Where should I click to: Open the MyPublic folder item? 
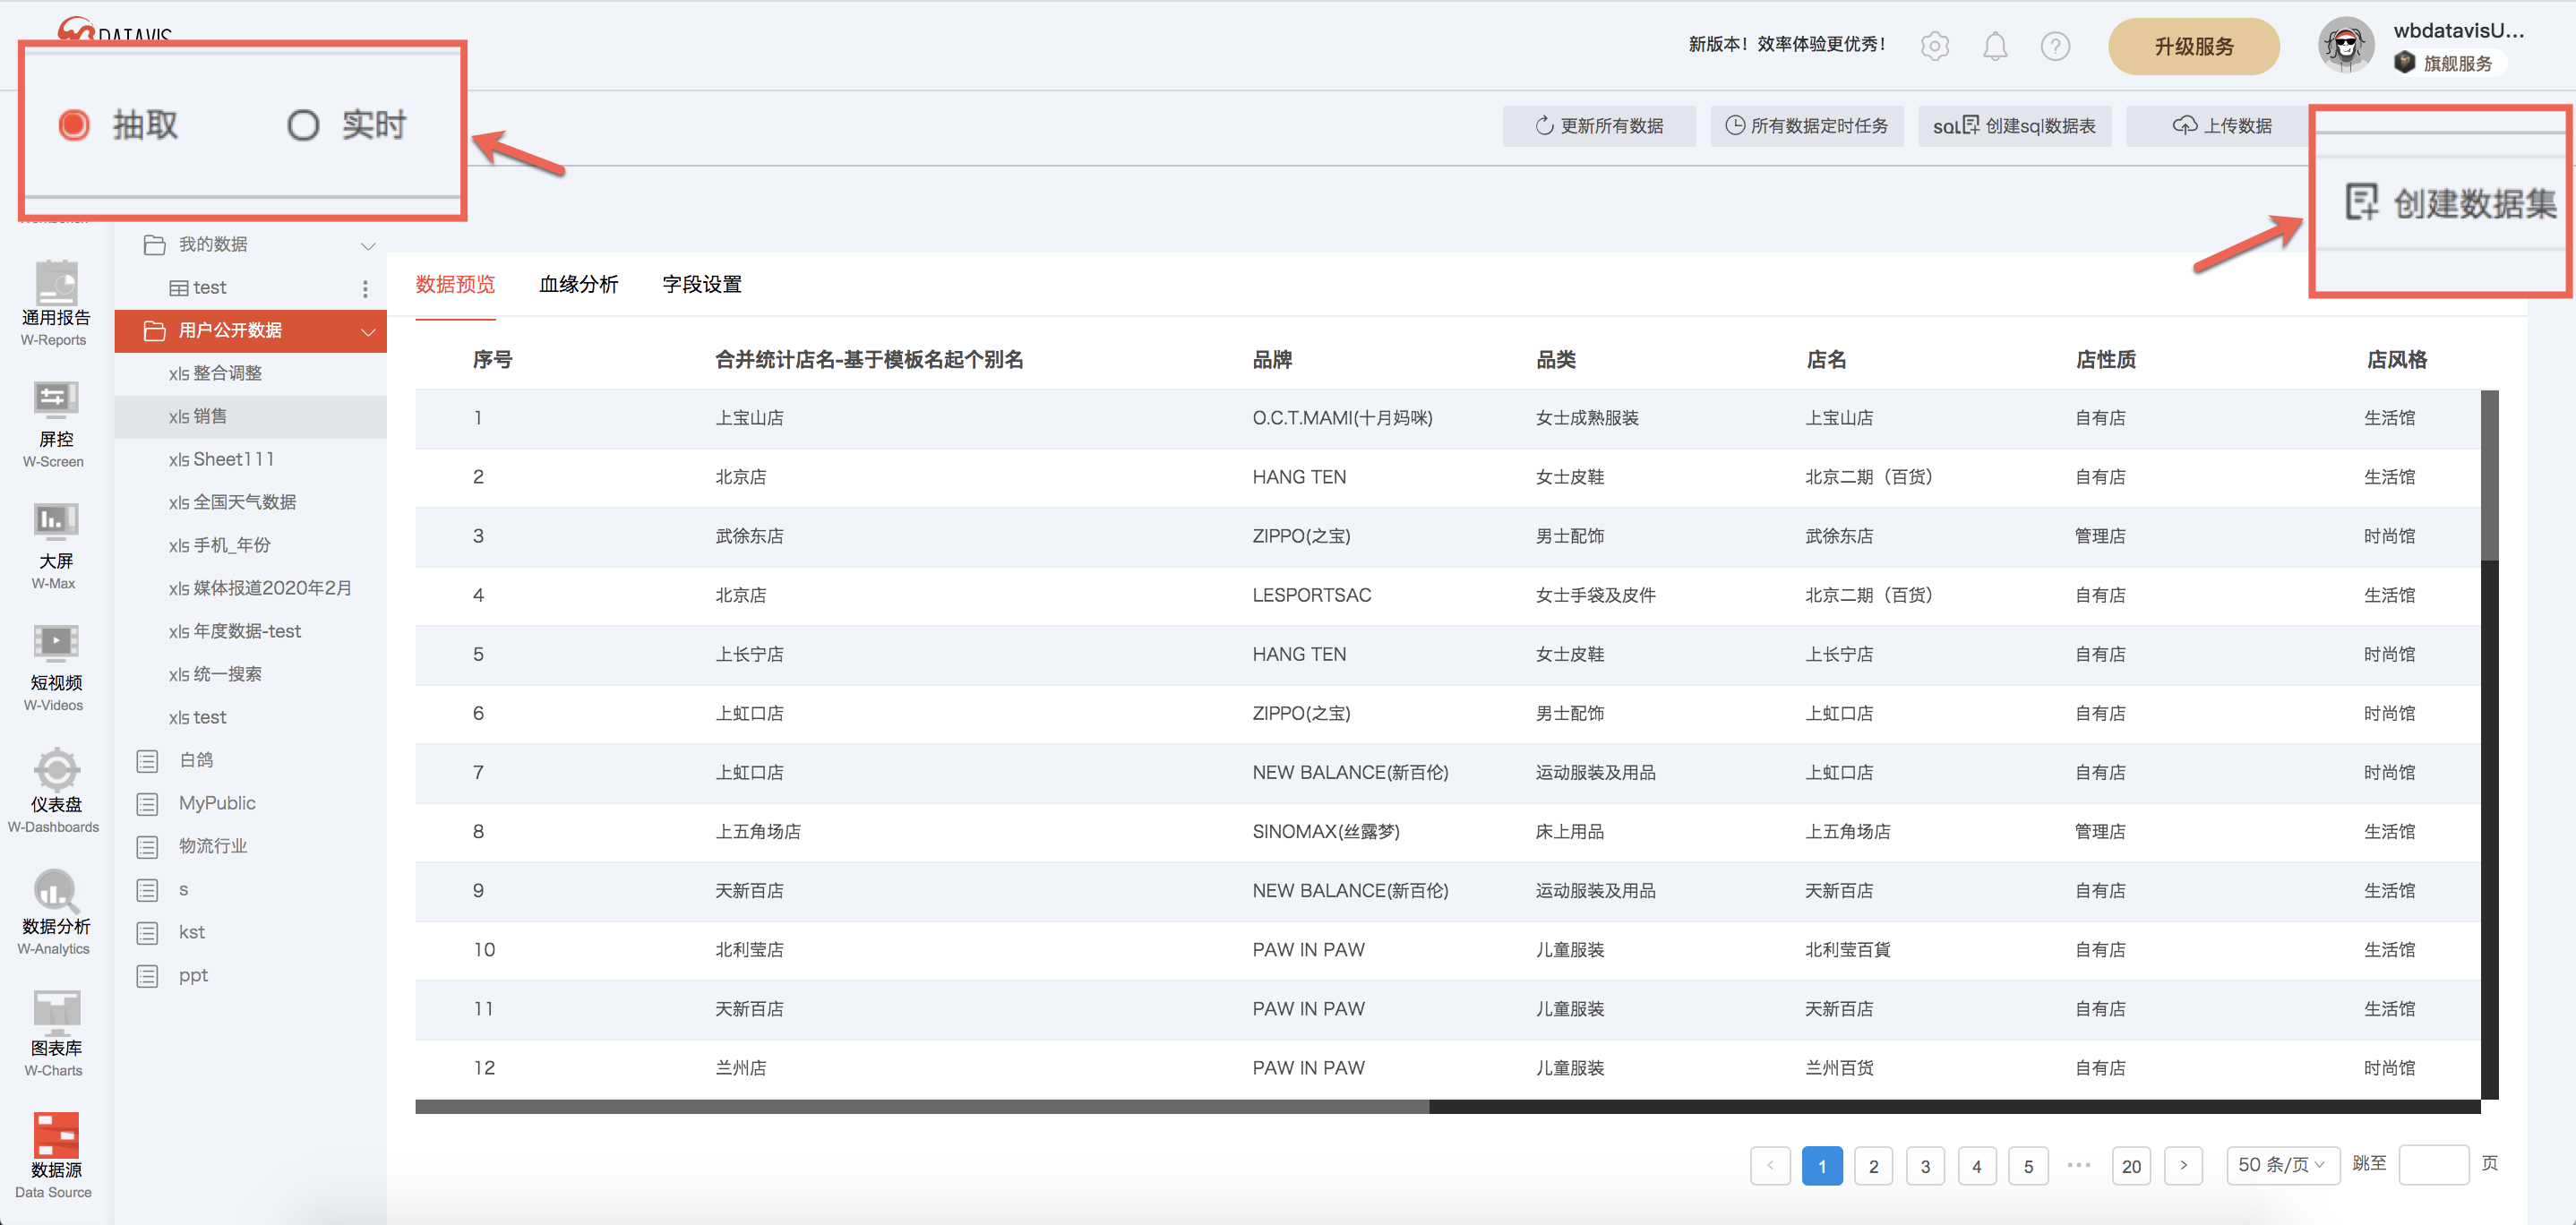coord(217,803)
